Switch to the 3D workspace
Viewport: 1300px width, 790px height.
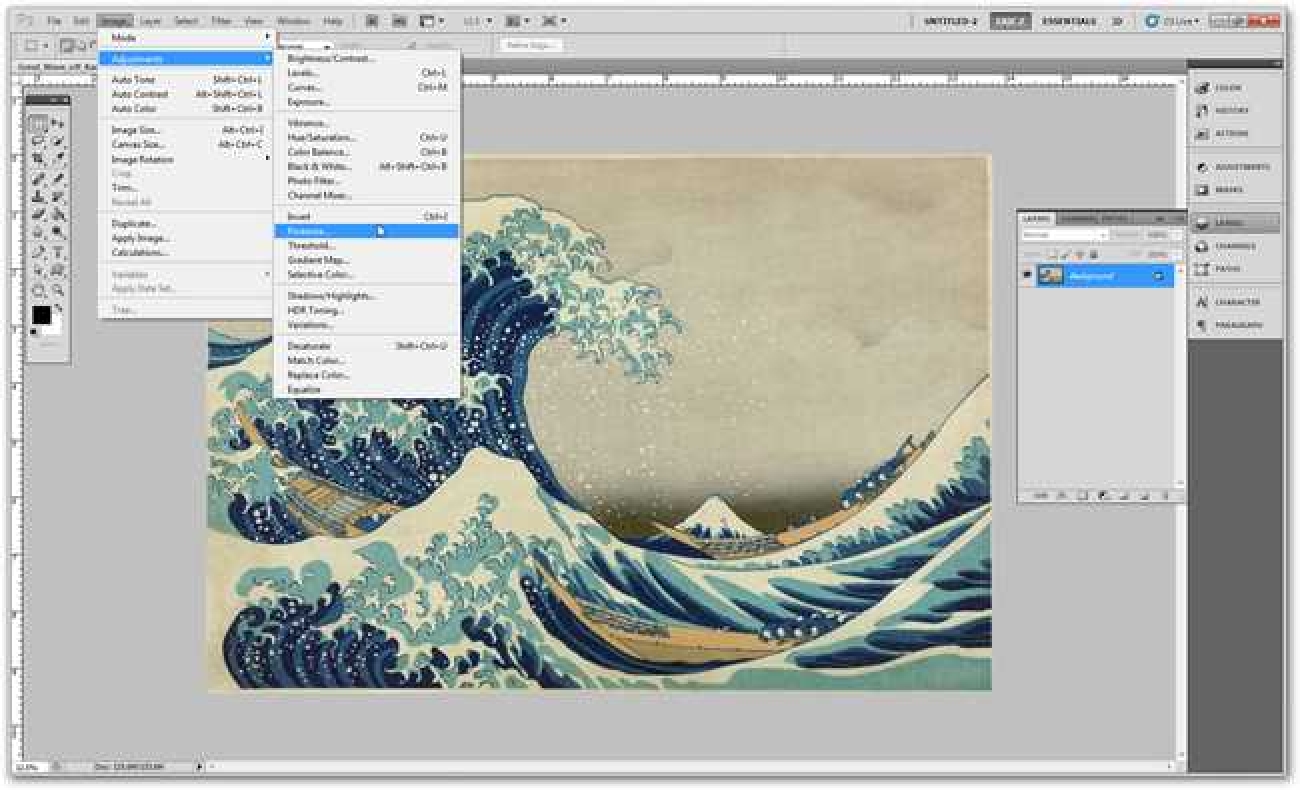pyautogui.click(x=1117, y=21)
